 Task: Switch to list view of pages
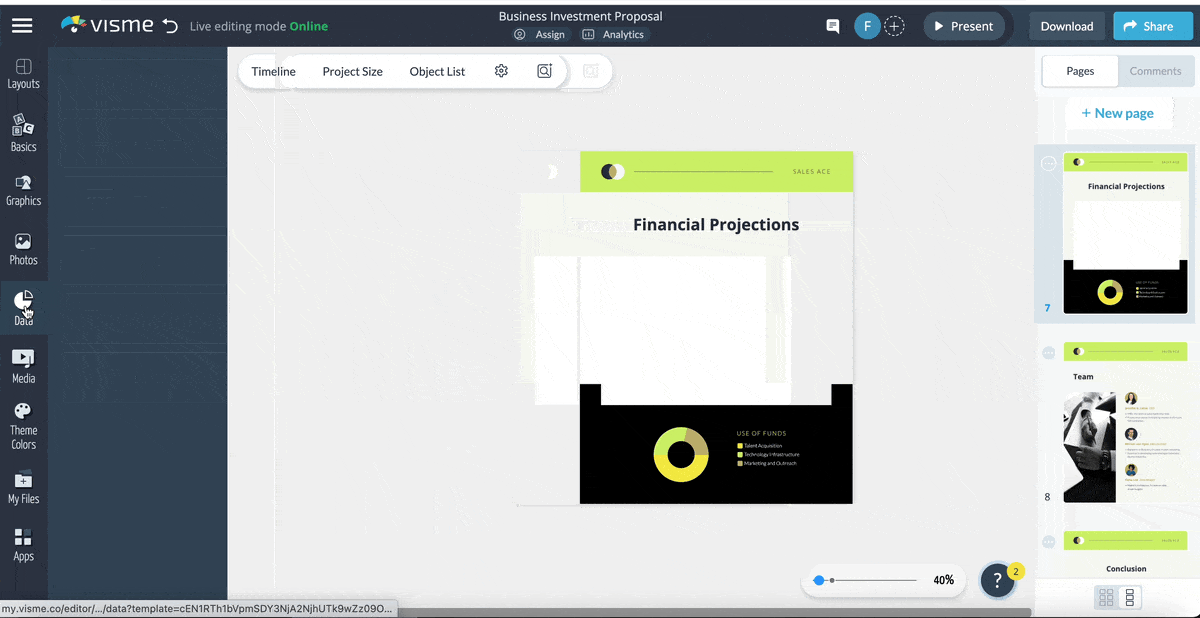click(x=1132, y=596)
